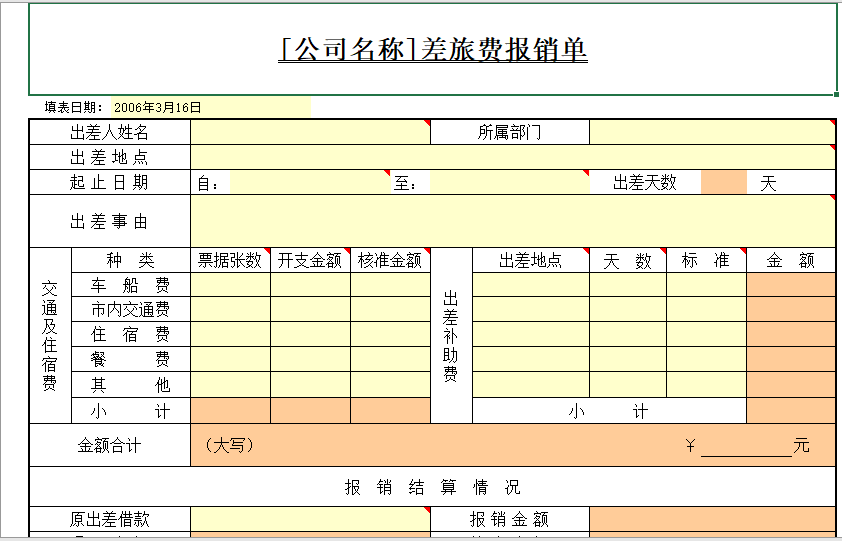Click the 票据张数 cell in 餐费 row
This screenshot has width=842, height=541.
tap(230, 360)
